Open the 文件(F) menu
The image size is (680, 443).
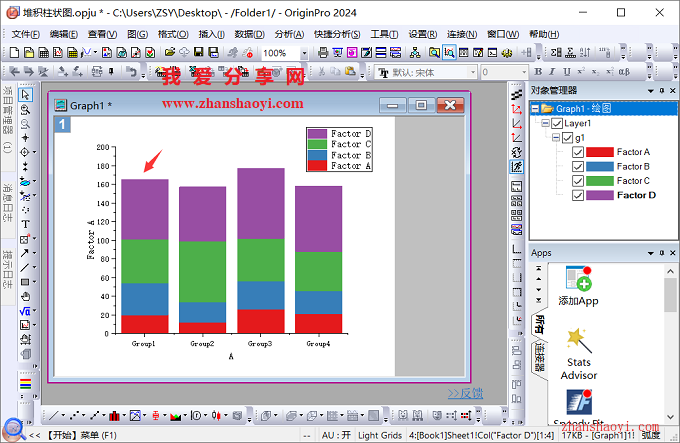pyautogui.click(x=25, y=34)
